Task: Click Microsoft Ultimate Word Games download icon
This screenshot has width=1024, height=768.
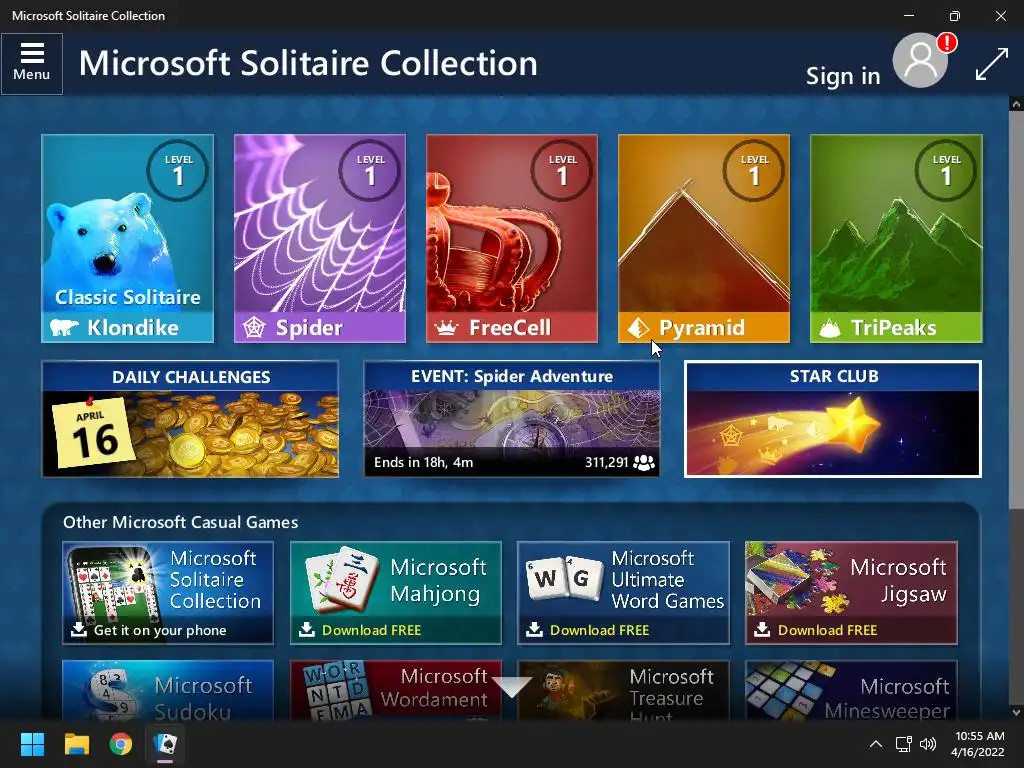Action: tap(534, 630)
